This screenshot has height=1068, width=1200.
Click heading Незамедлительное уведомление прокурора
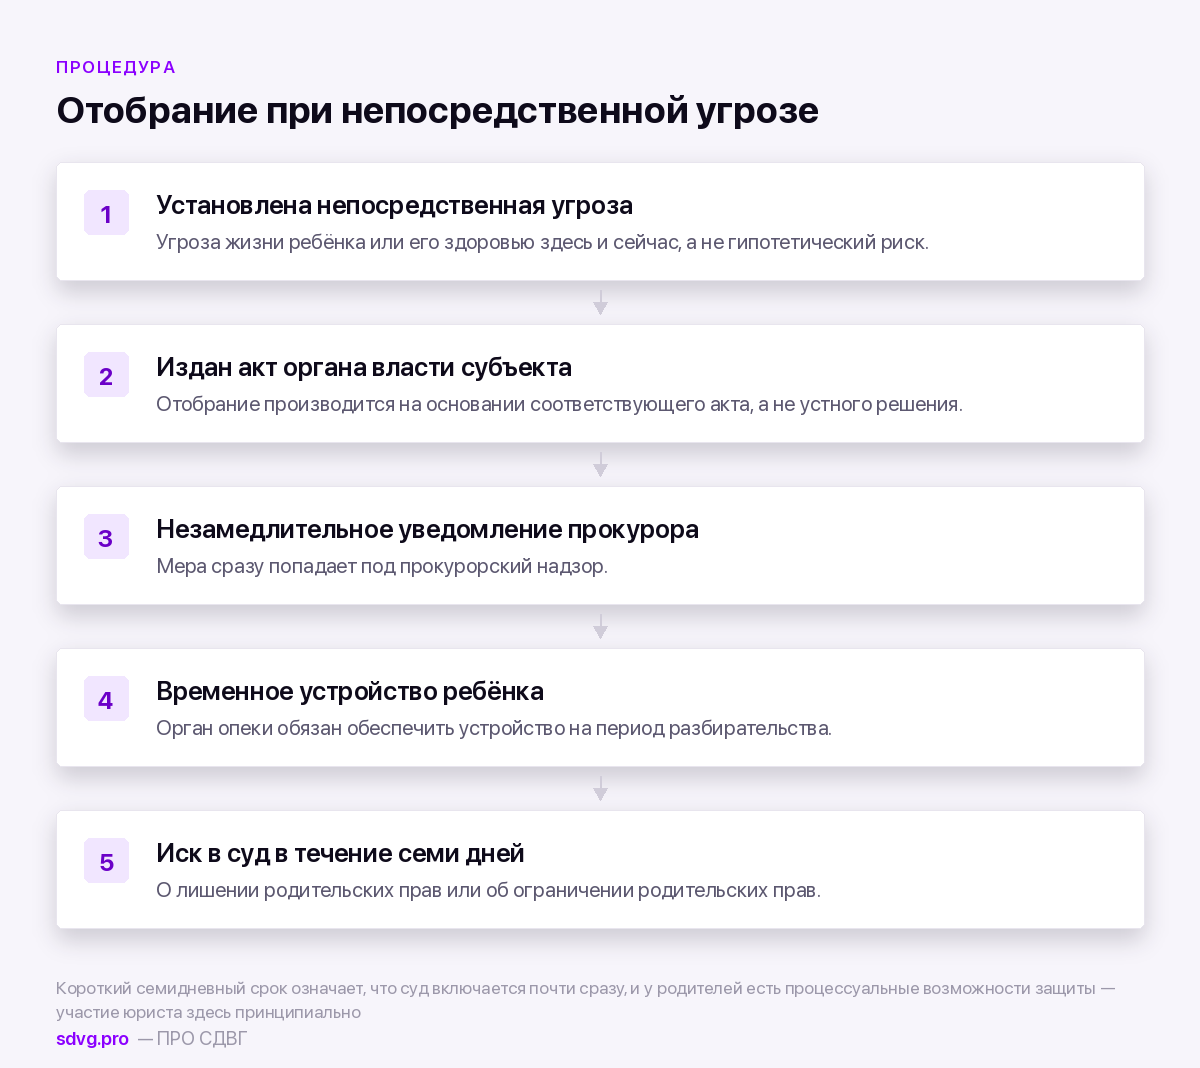[427, 530]
